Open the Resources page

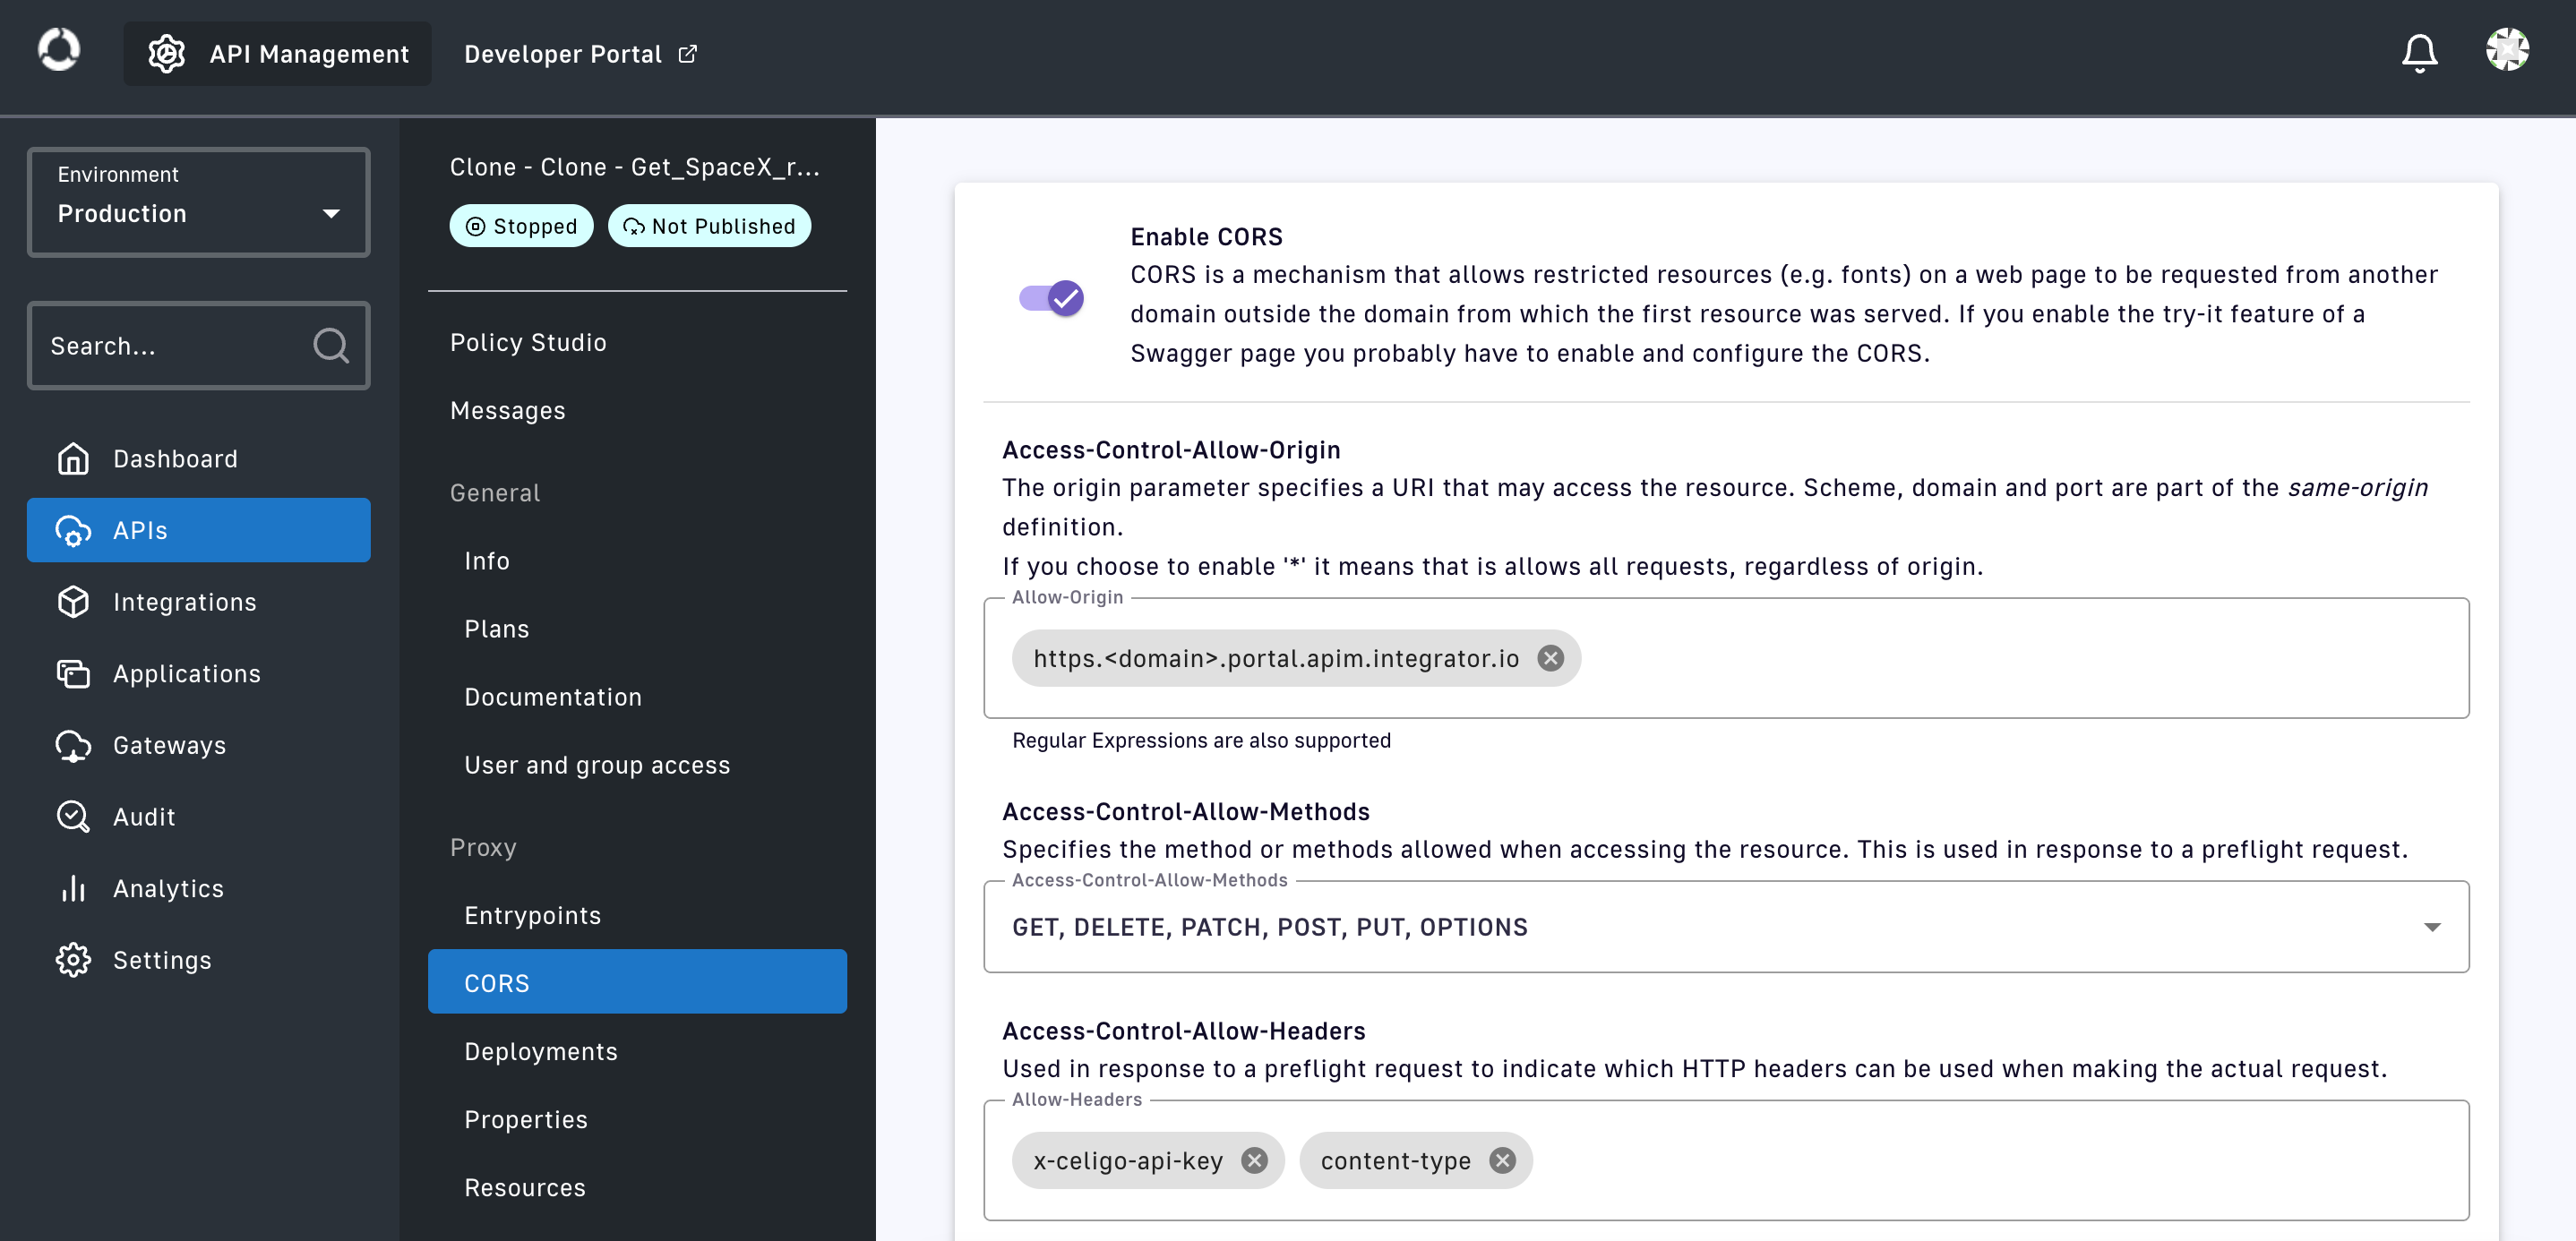pos(637,1187)
